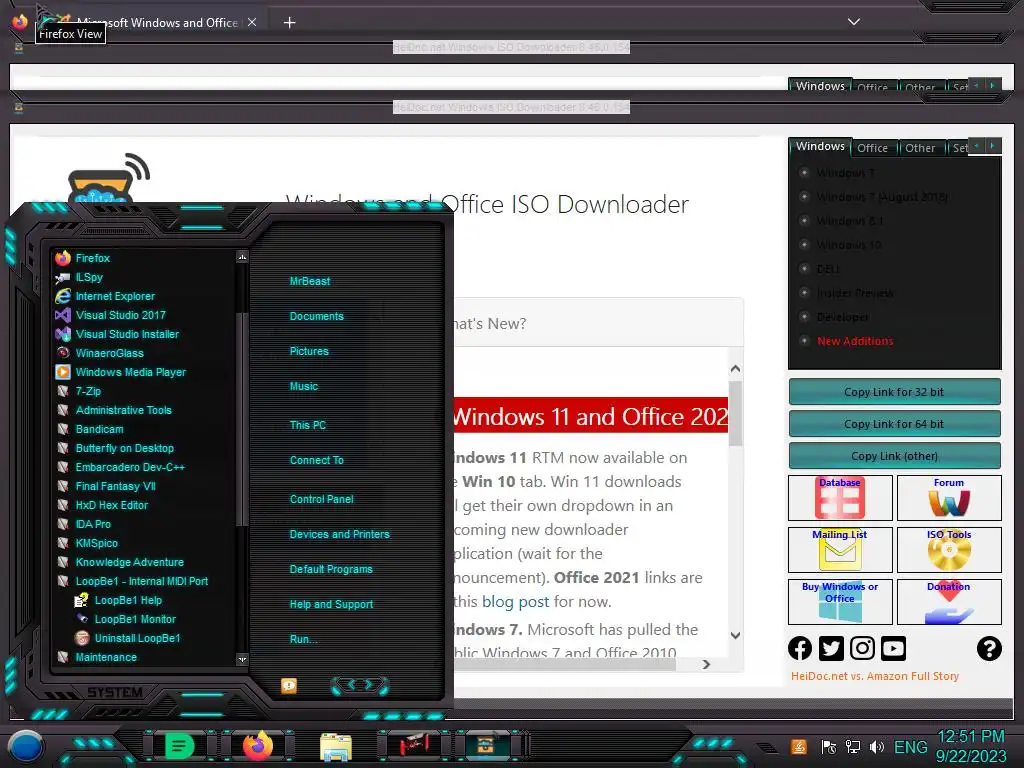
Task: Expand the 7-Zip folder
Action: [78, 391]
